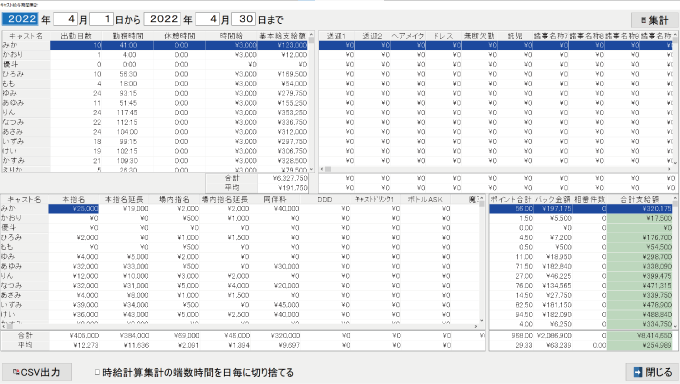Click the 送迎1 column header
This screenshot has height=384, width=680.
pos(337,36)
